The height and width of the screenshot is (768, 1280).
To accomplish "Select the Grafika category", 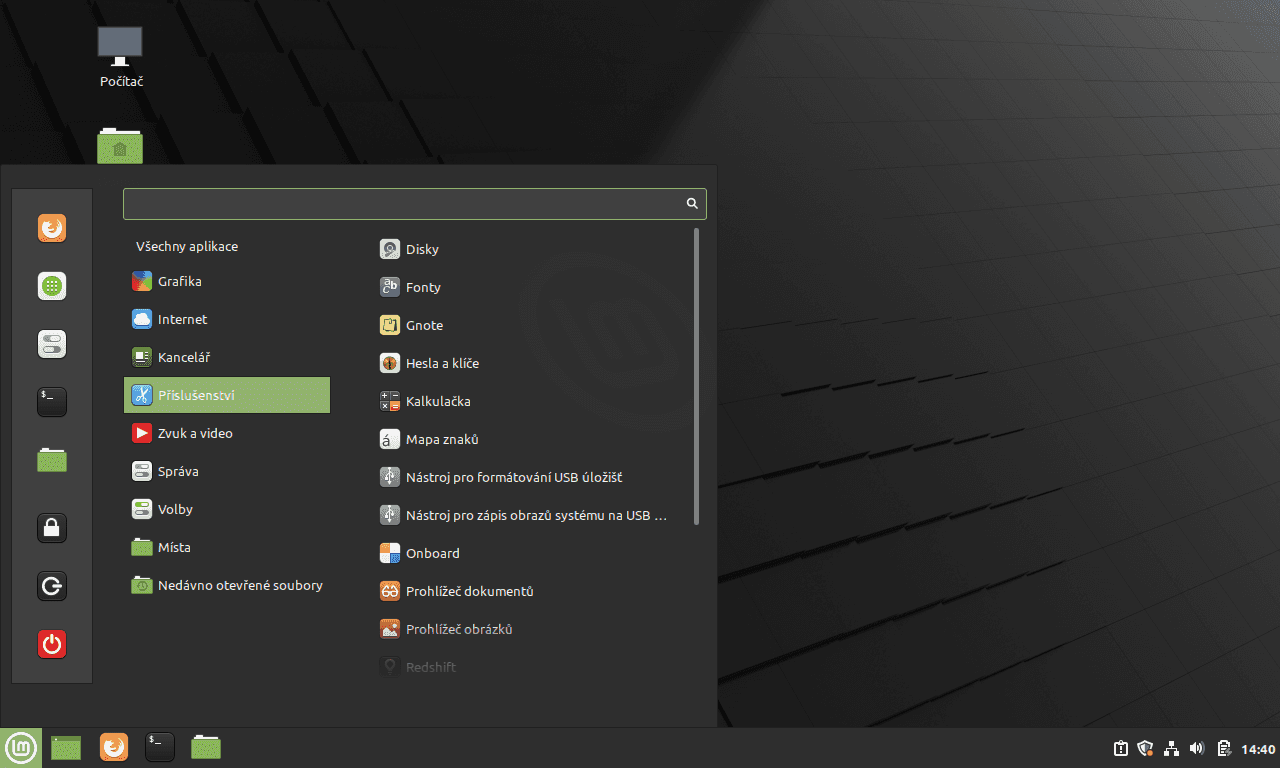I will click(180, 281).
